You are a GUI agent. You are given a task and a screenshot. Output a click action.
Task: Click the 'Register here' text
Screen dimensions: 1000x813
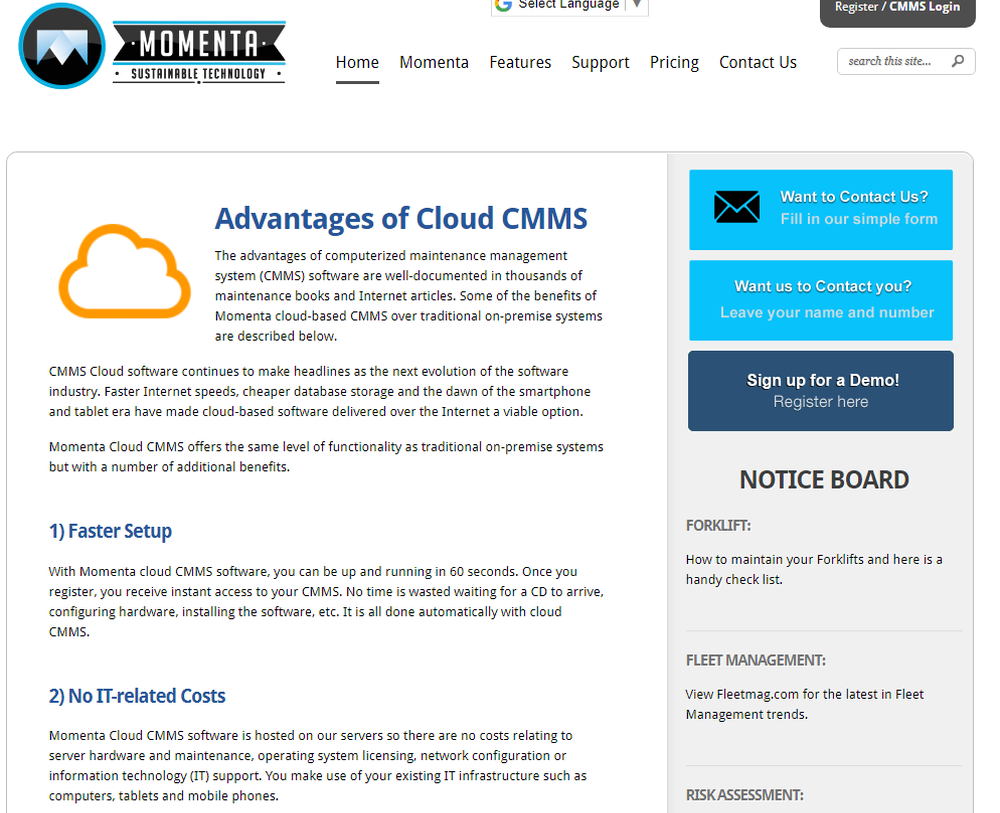click(x=821, y=402)
